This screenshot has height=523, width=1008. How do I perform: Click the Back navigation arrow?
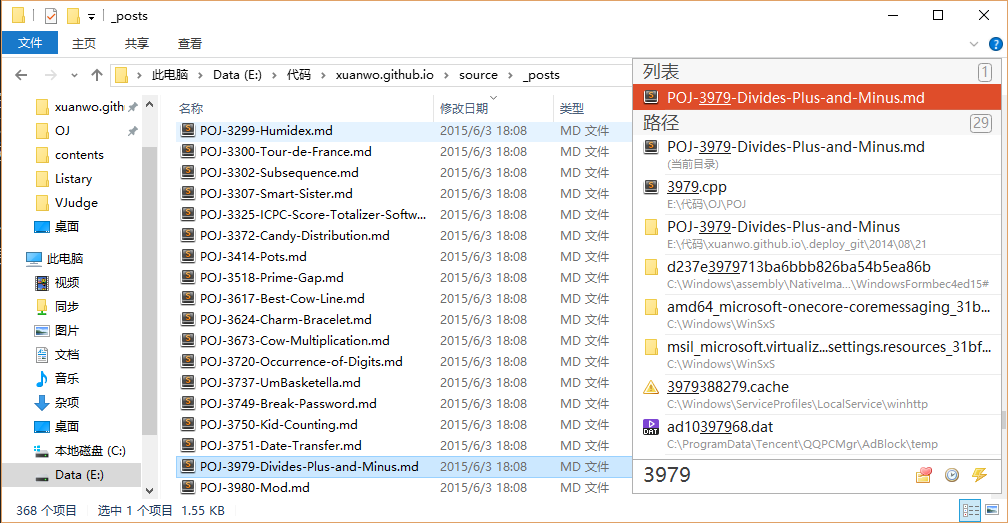22,75
